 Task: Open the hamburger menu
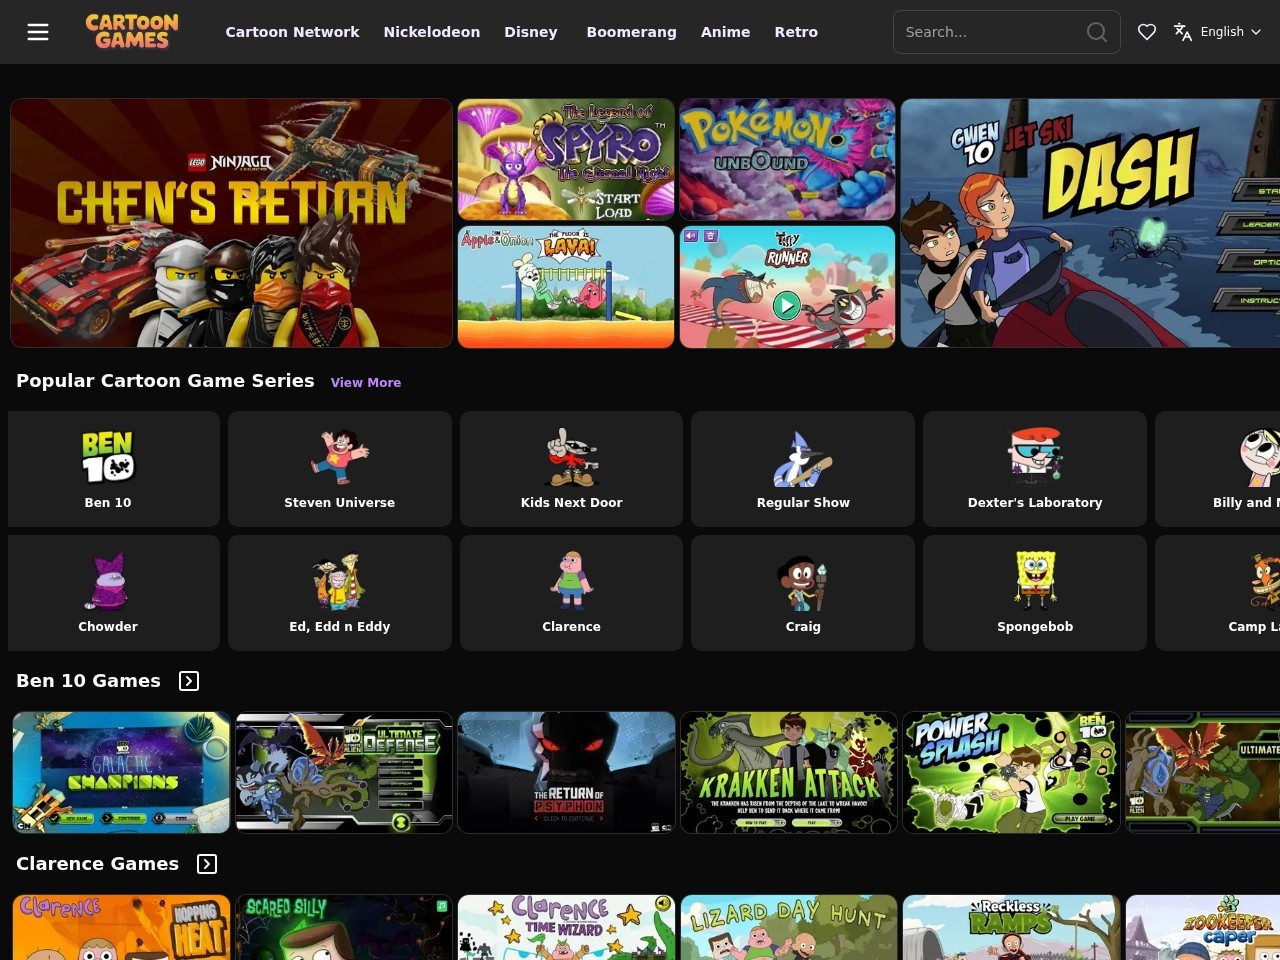38,32
